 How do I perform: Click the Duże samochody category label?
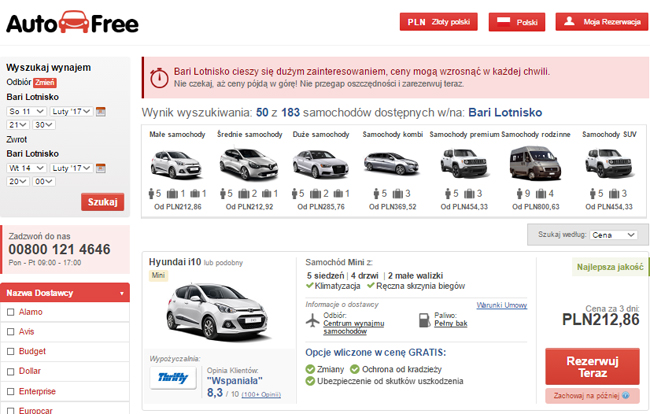tap(321, 134)
